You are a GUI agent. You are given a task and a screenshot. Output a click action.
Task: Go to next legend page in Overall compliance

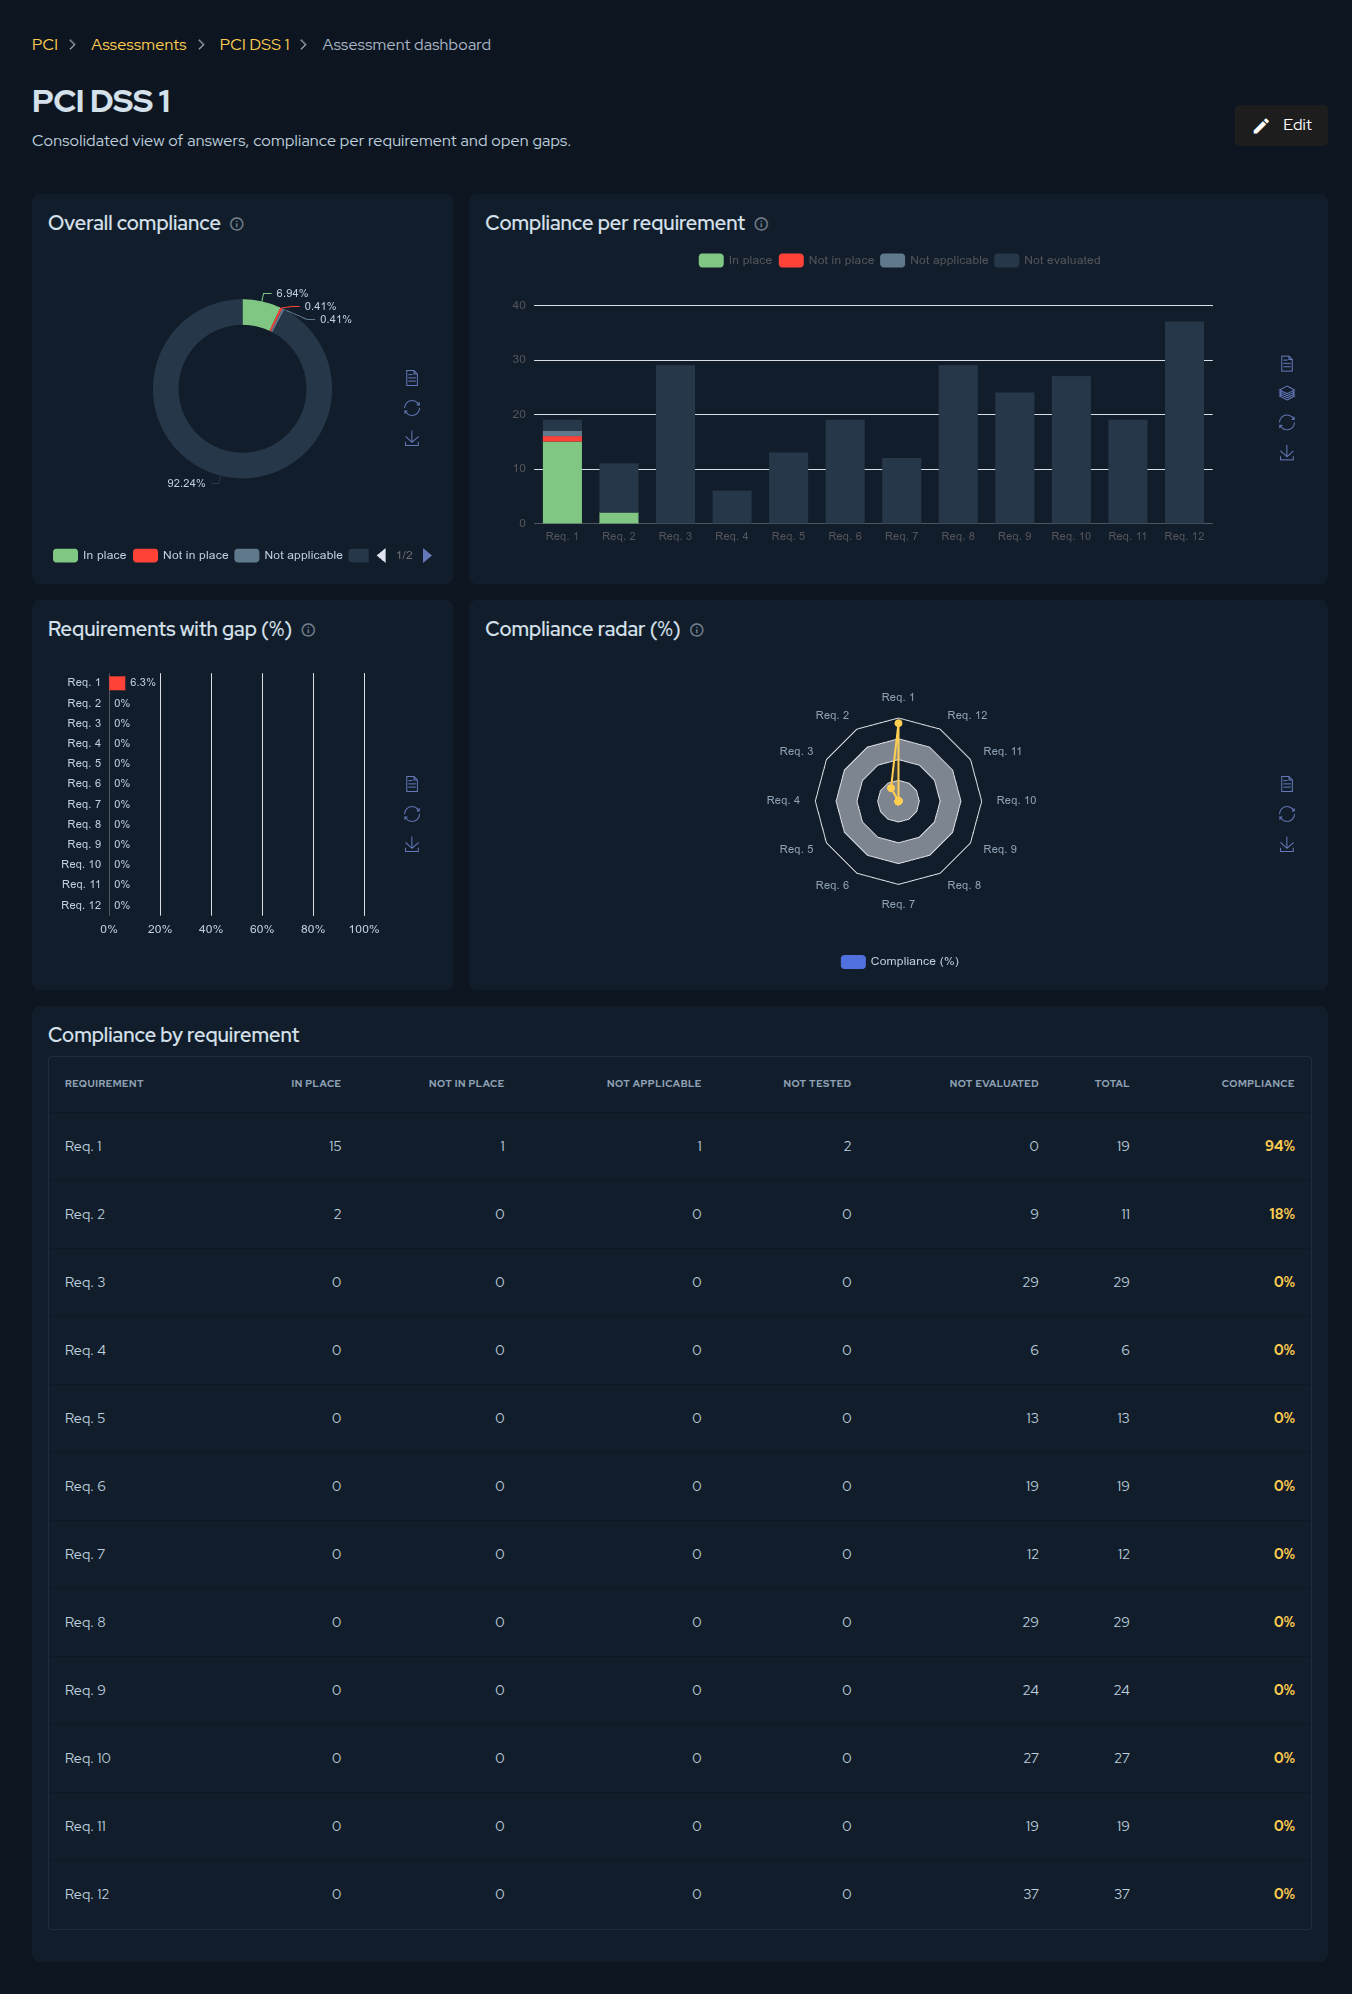point(428,555)
